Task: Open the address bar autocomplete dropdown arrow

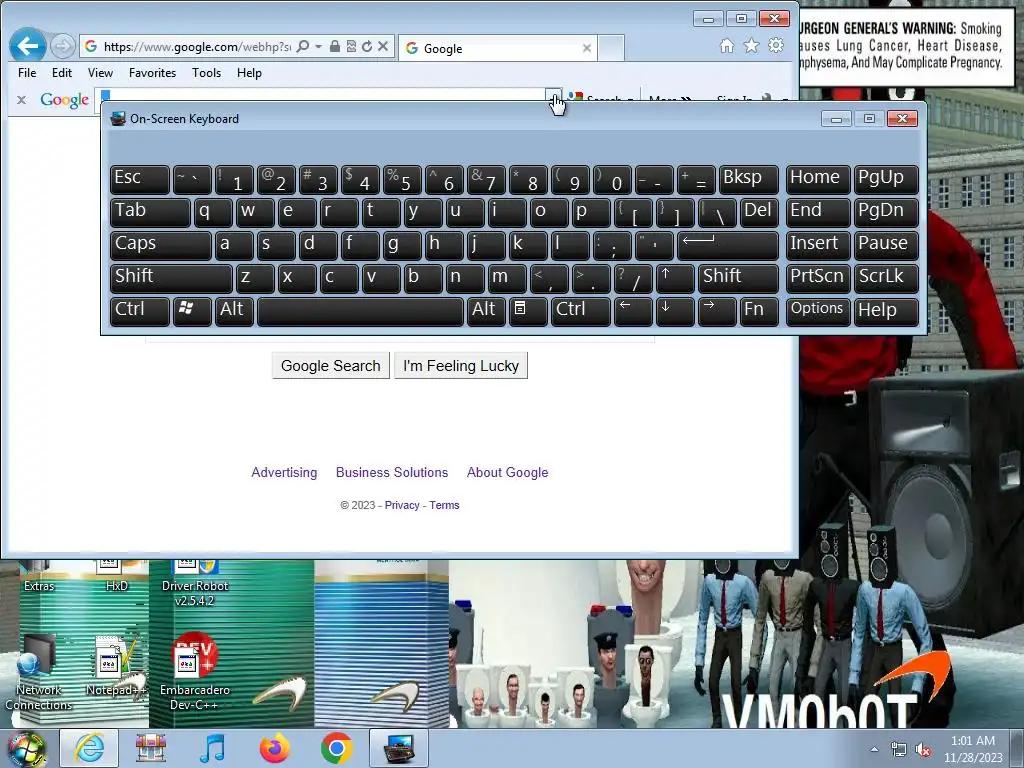Action: click(x=319, y=46)
